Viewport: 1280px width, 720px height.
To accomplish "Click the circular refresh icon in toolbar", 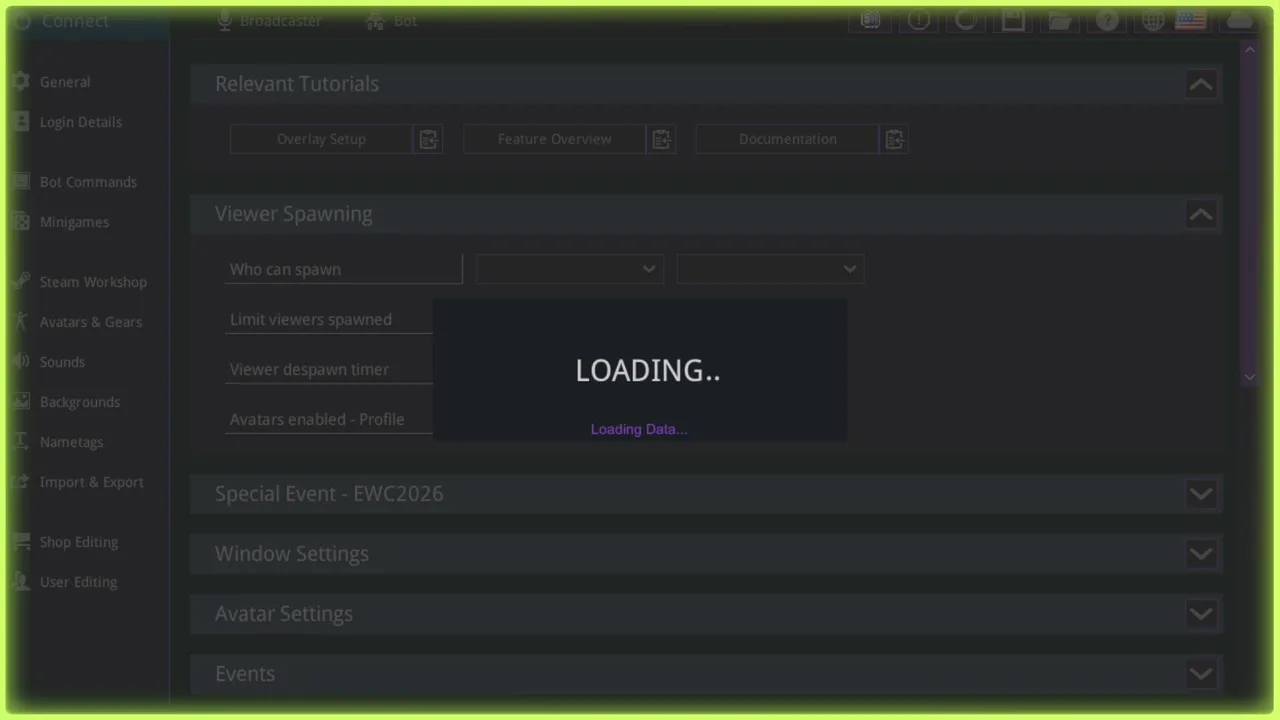I will (966, 20).
